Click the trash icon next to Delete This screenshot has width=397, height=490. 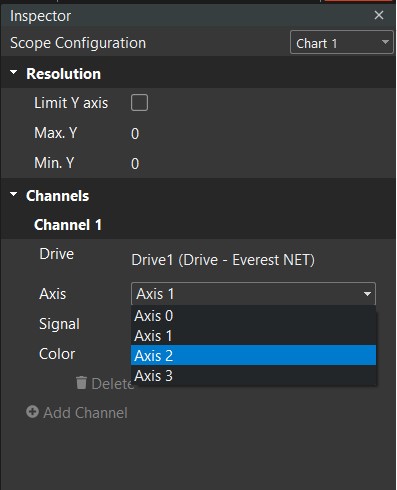tap(81, 383)
